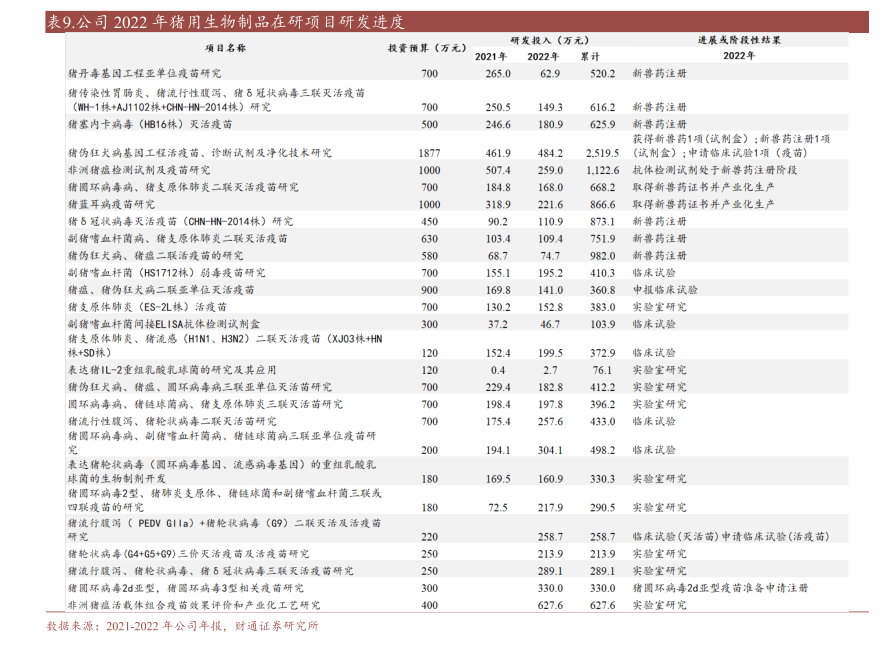The width and height of the screenshot is (890, 662).
Task: Click the '数据来源' footnote below the table
Action: pyautogui.click(x=182, y=626)
